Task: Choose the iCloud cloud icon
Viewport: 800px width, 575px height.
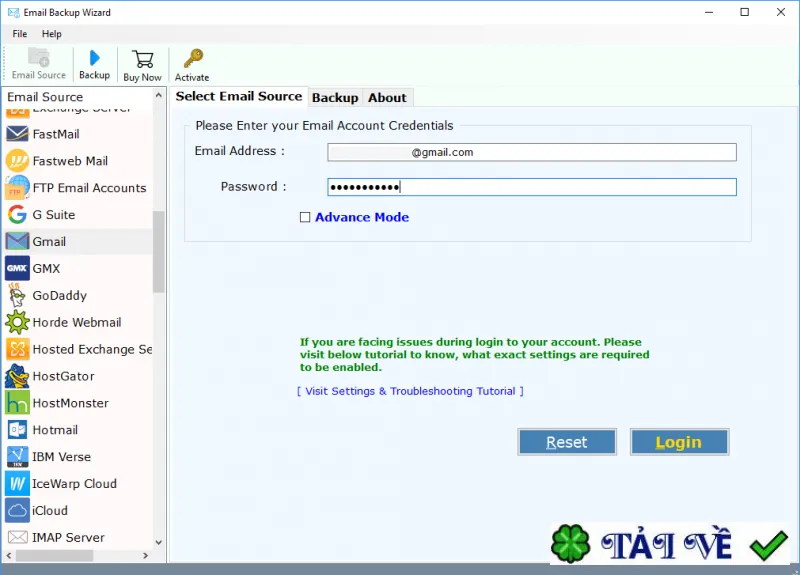Action: coord(17,510)
